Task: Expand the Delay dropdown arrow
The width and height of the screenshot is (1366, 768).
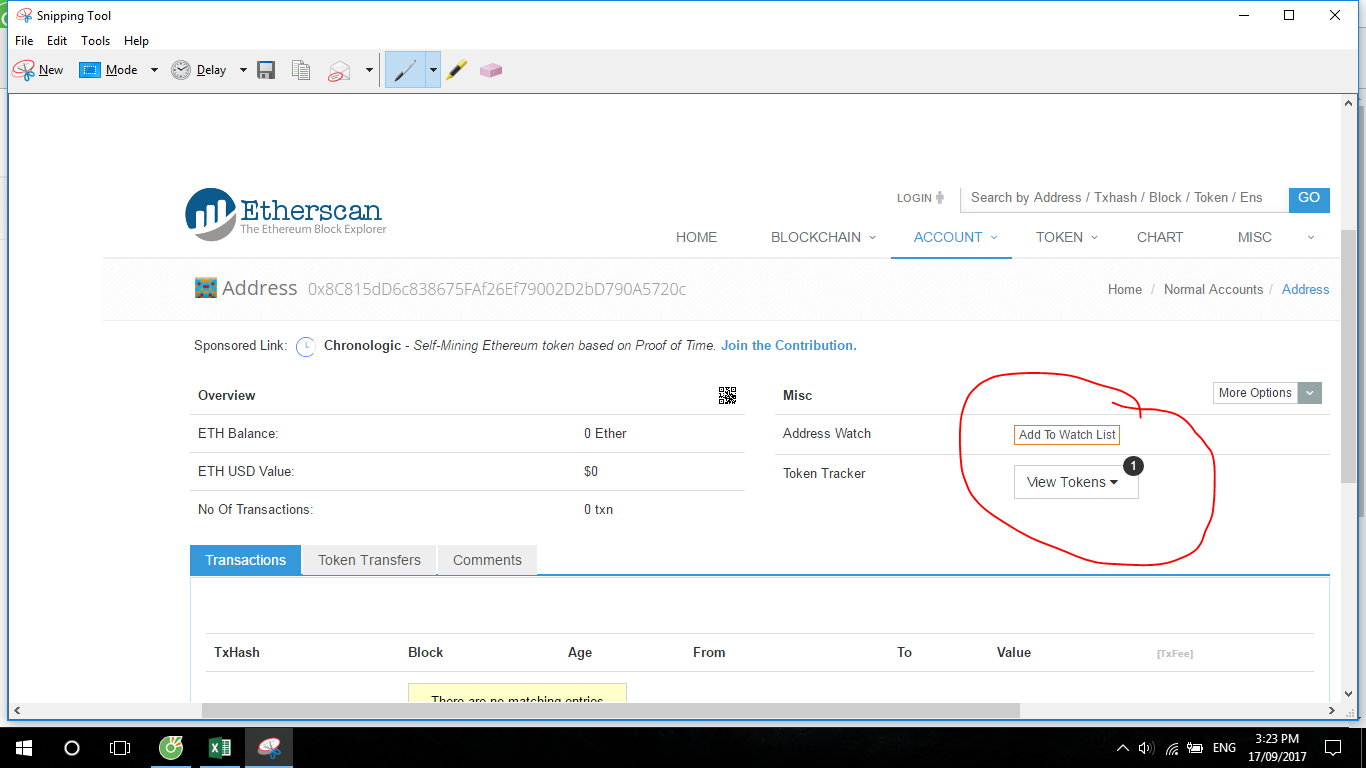Action: coord(243,70)
